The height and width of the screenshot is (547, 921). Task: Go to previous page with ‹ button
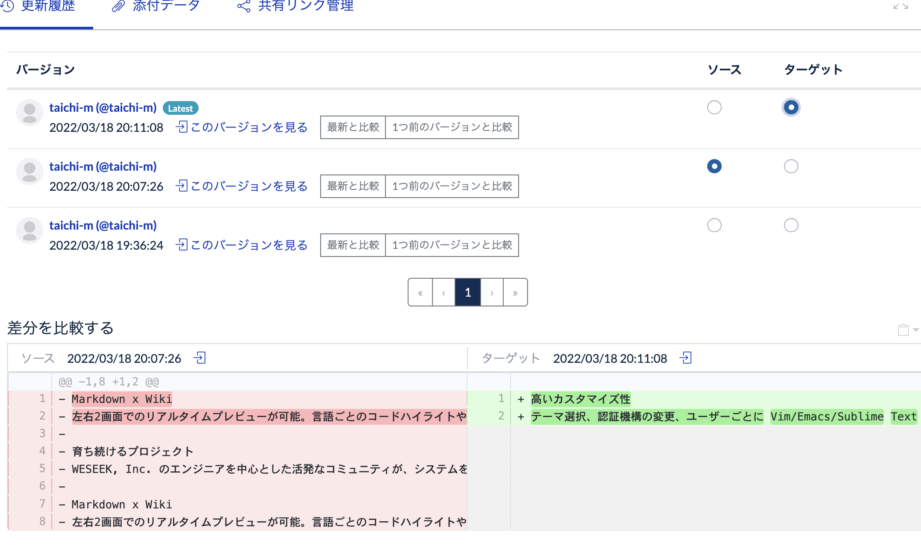(x=443, y=292)
